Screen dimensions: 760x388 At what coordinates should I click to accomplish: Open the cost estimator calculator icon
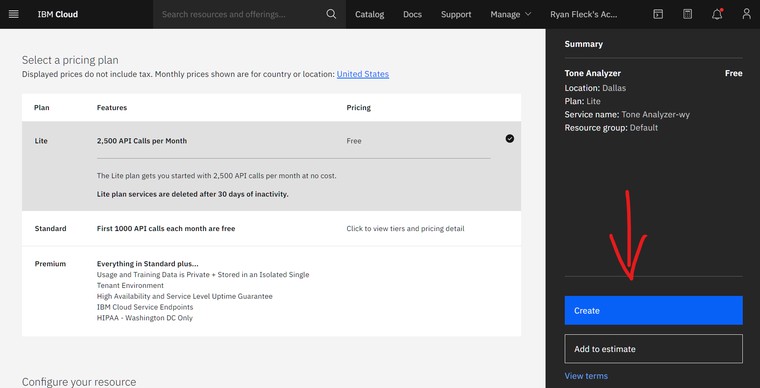[x=687, y=14]
